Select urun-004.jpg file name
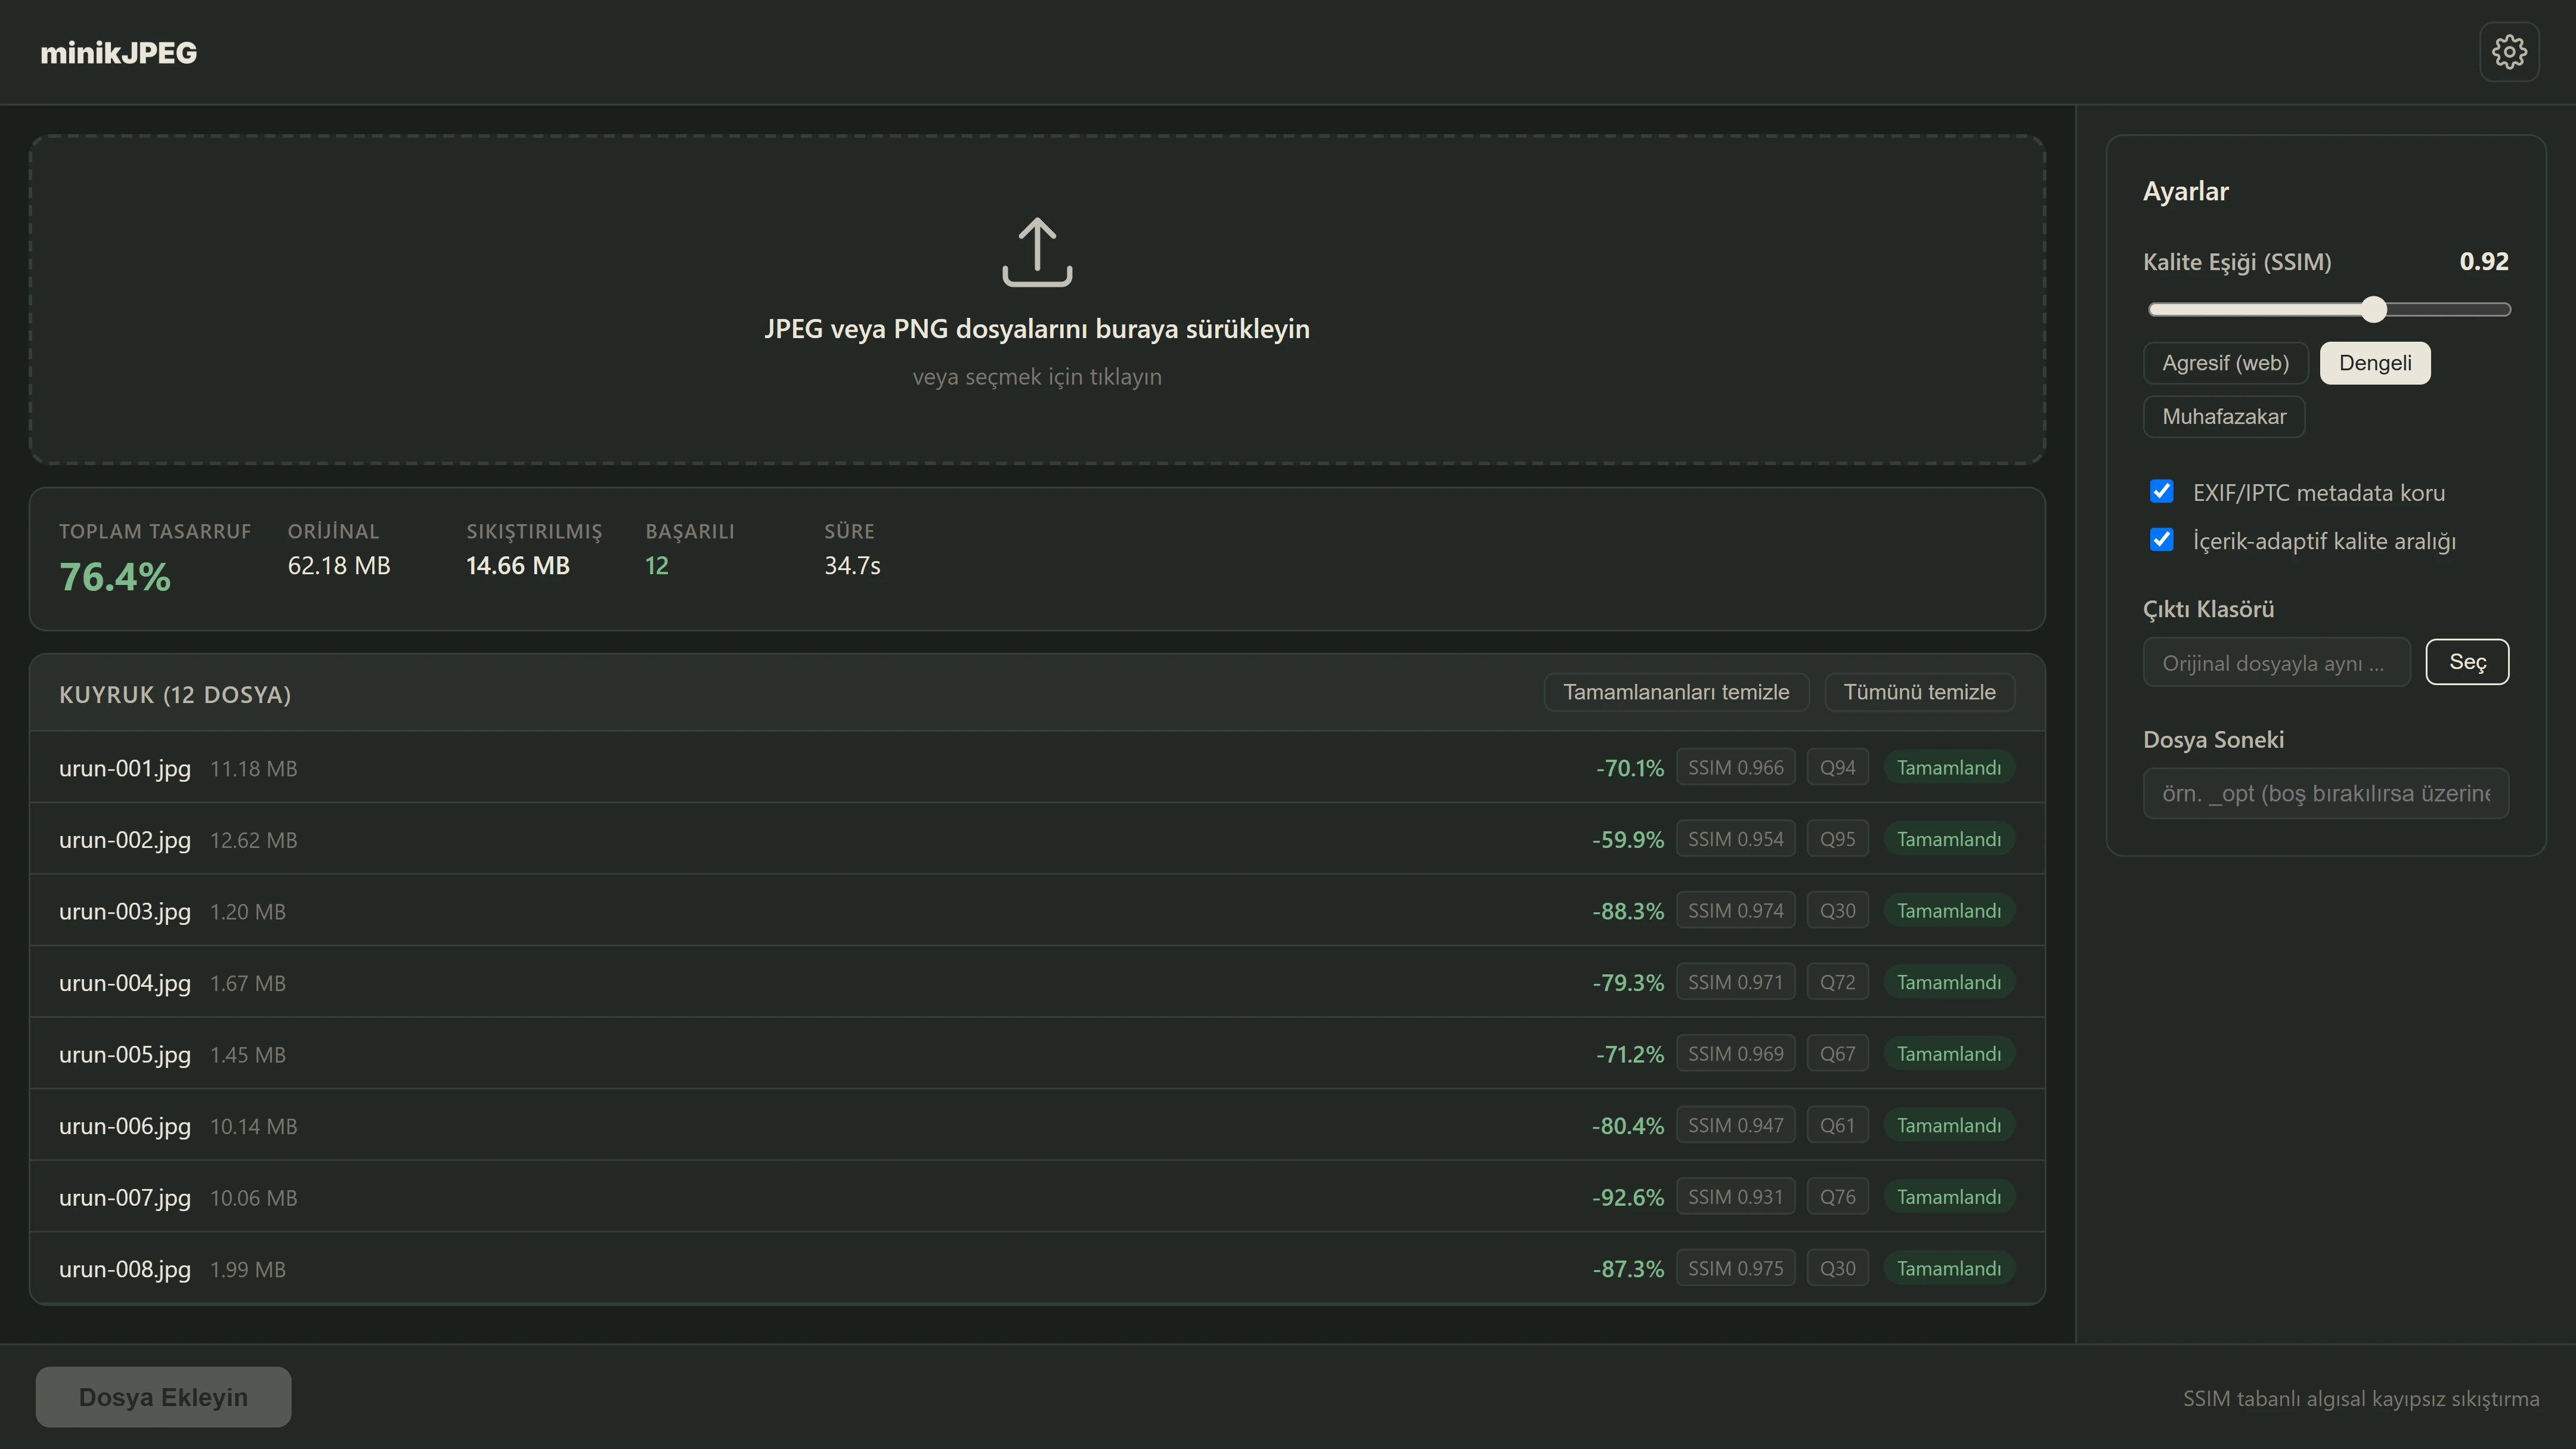Viewport: 2576px width, 1449px height. 125,983
